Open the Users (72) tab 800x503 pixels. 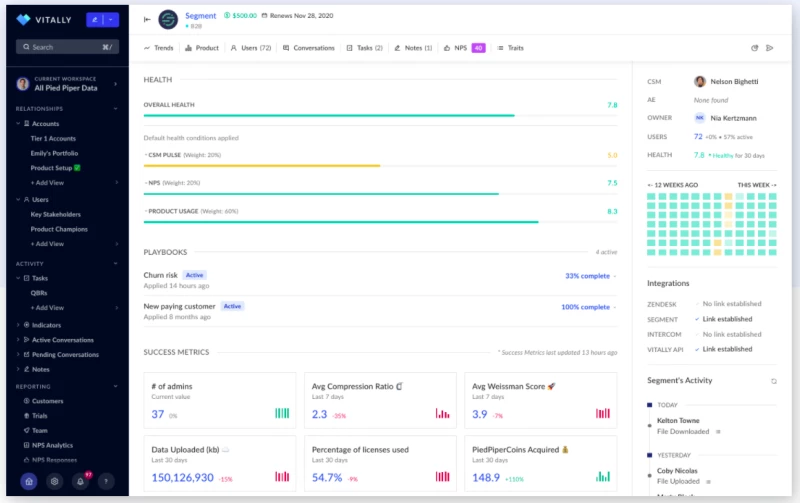tap(250, 48)
